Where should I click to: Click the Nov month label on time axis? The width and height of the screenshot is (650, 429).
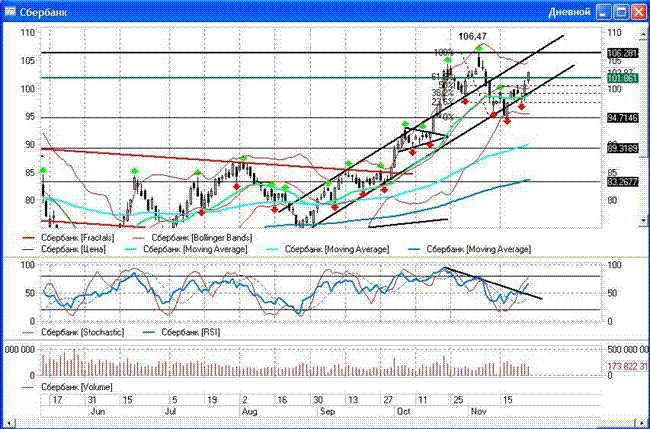click(x=478, y=412)
